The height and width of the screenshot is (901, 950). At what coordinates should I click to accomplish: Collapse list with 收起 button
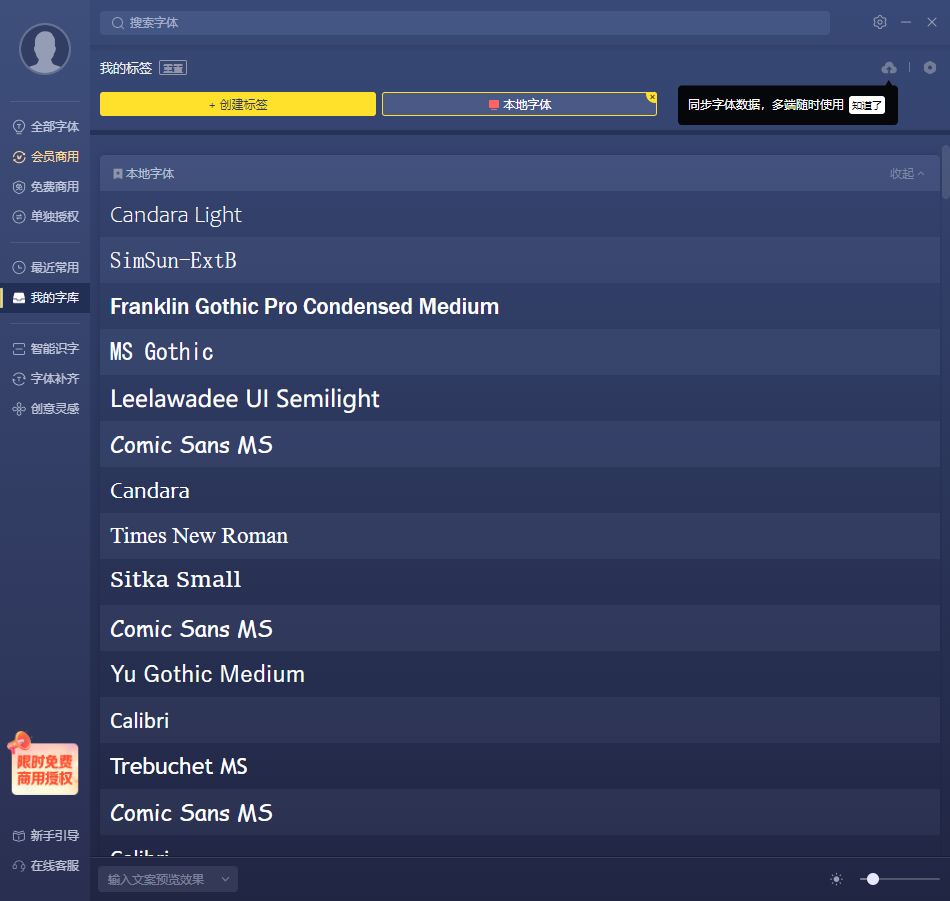coord(907,174)
